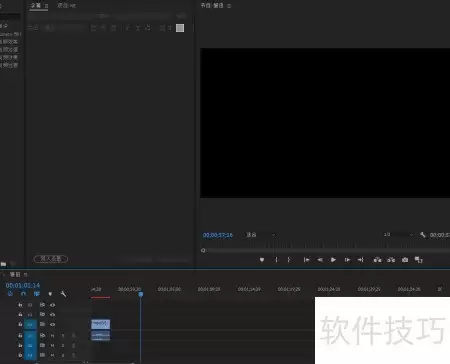
Task: Click the timeline timecode 00:01:01:14
Action: (23, 285)
